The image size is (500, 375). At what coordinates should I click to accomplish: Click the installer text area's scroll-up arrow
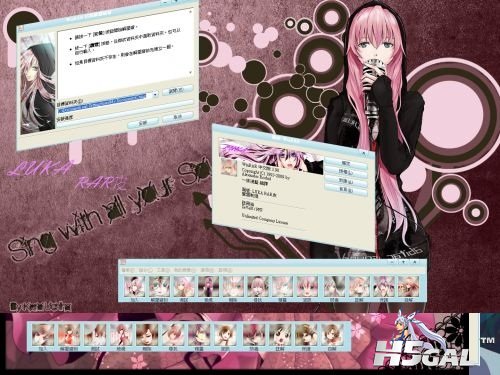190,12
